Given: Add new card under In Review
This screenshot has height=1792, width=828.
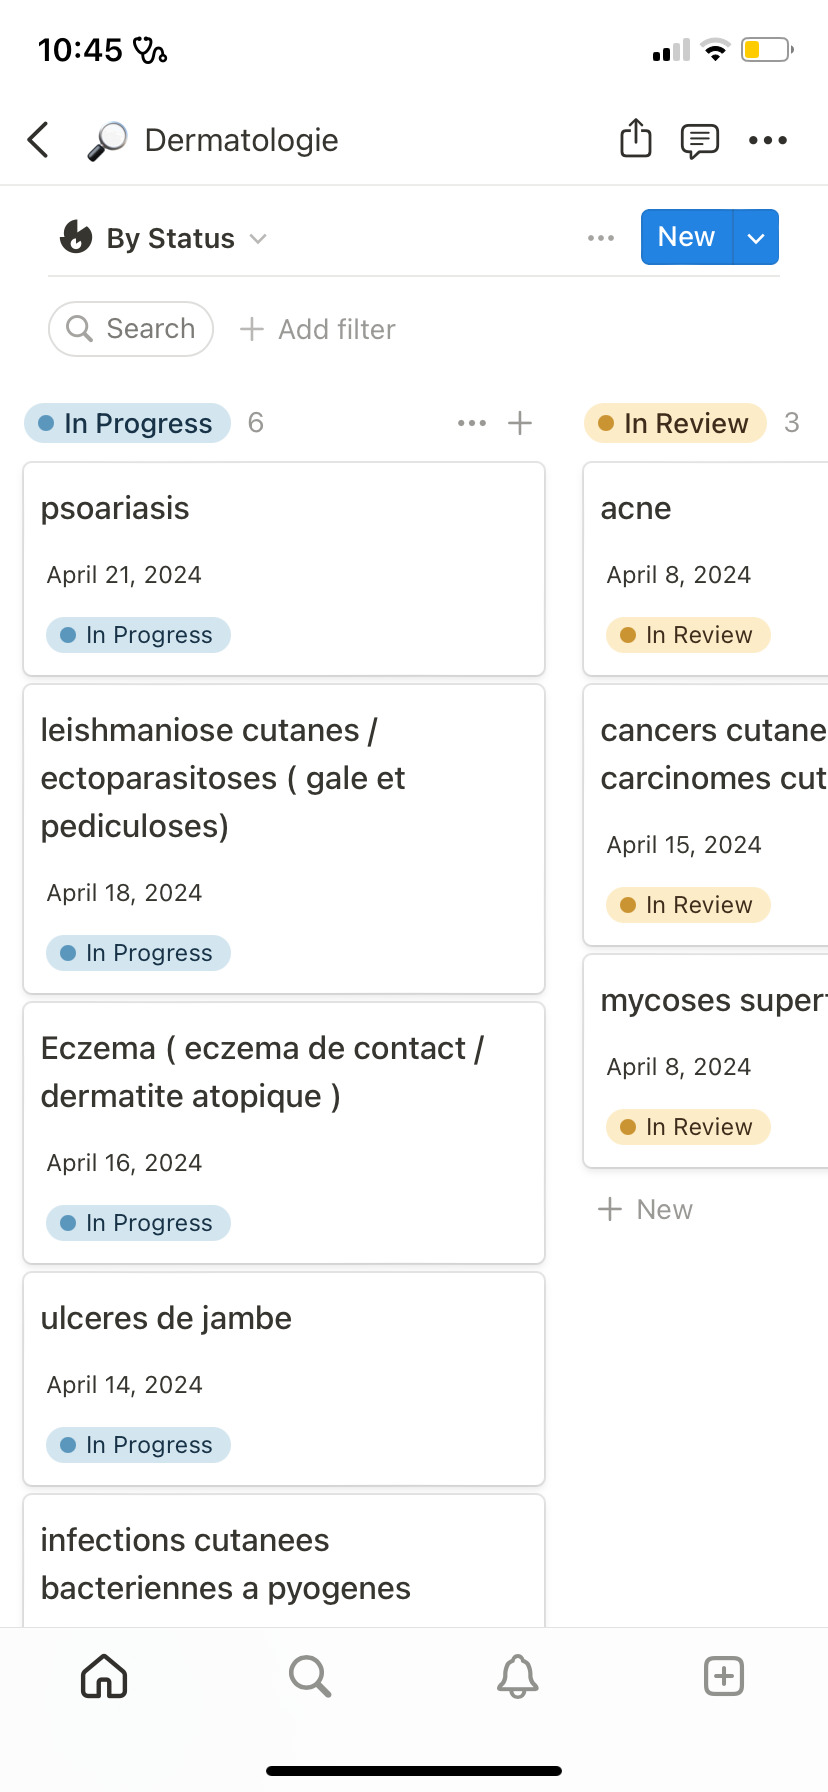Looking at the screenshot, I should click(646, 1209).
